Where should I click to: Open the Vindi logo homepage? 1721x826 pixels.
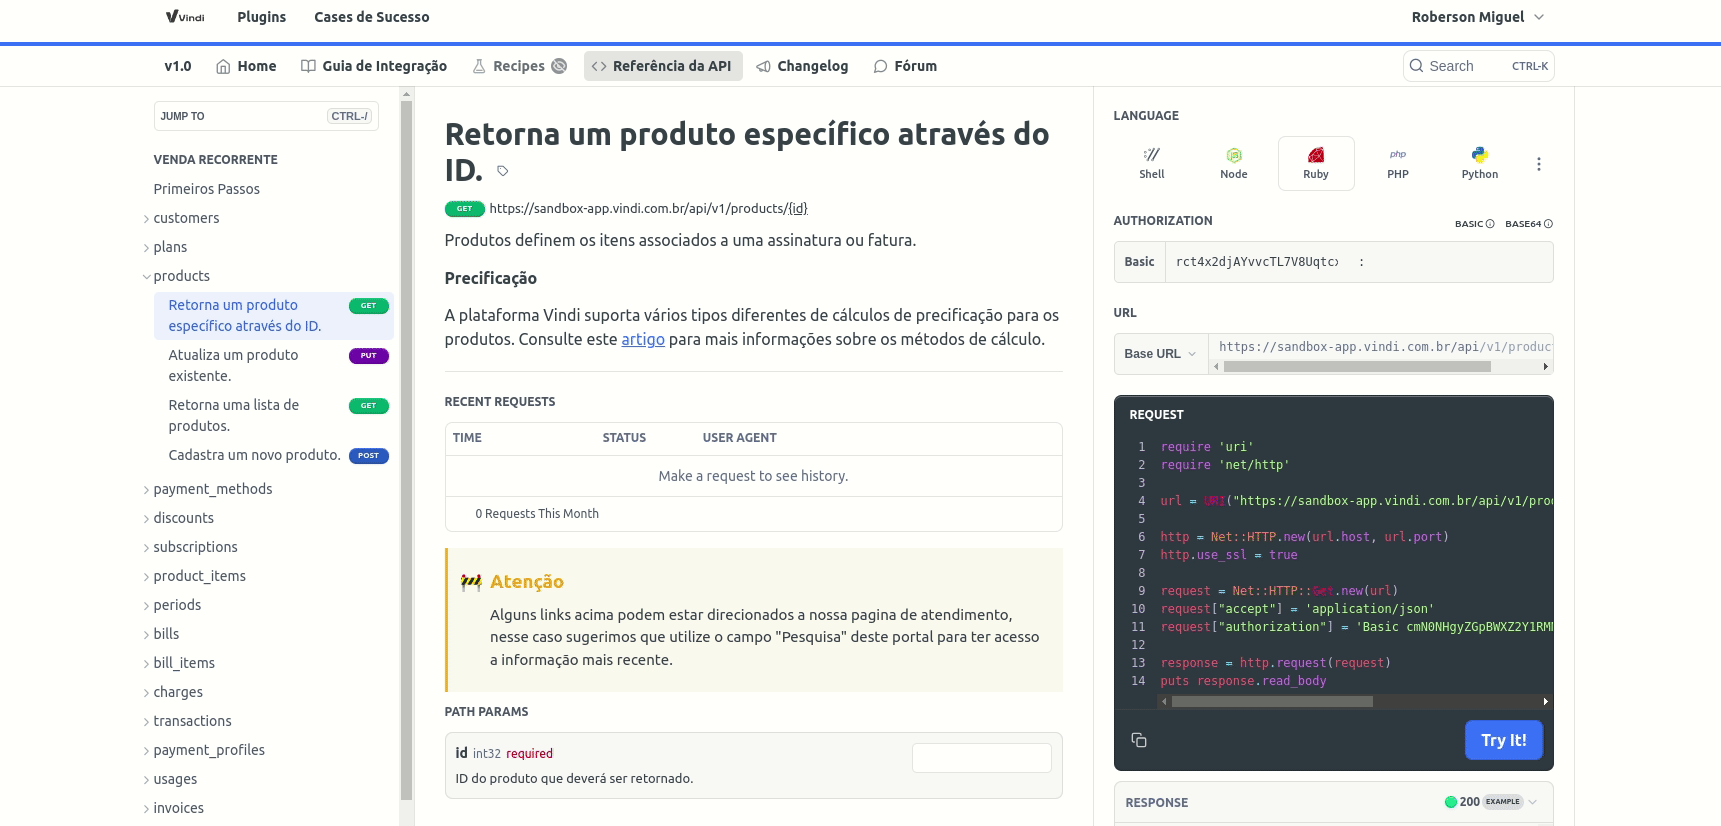(185, 17)
